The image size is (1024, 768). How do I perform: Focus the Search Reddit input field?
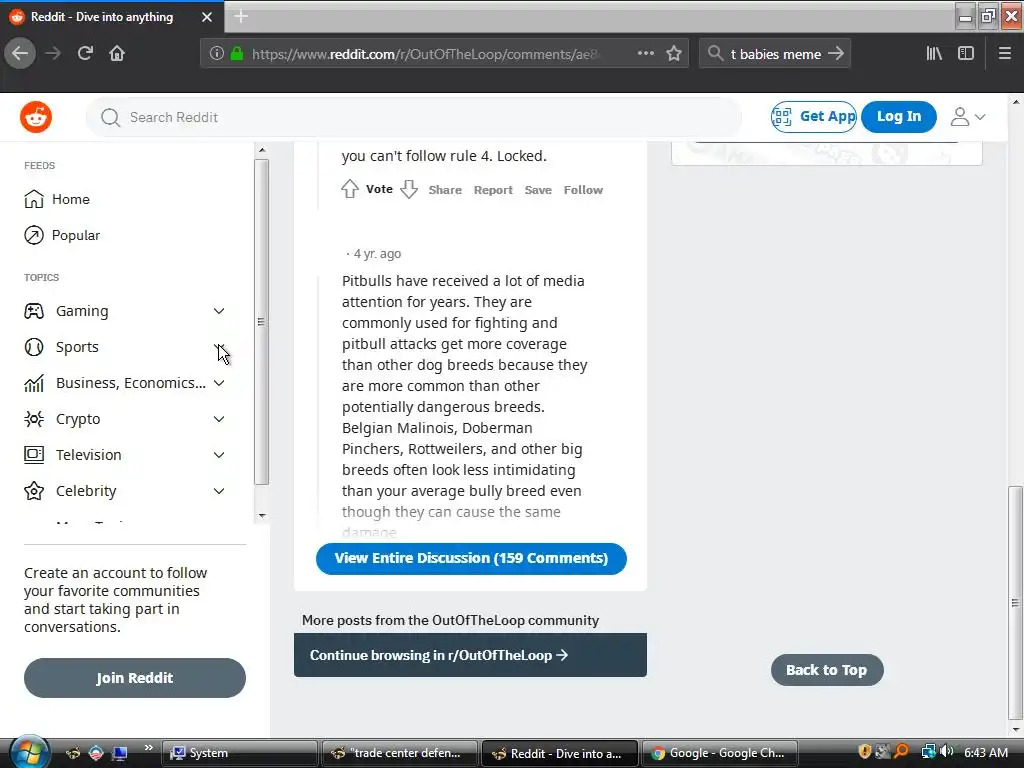(x=413, y=118)
